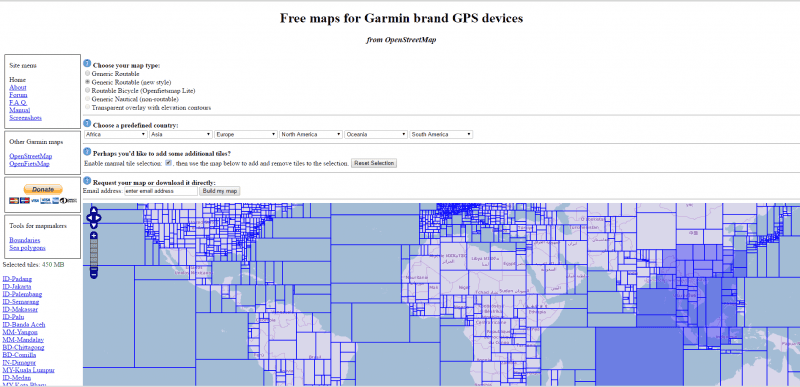Open the Europe country dropdown
This screenshot has height=387, width=800.
click(x=246, y=135)
